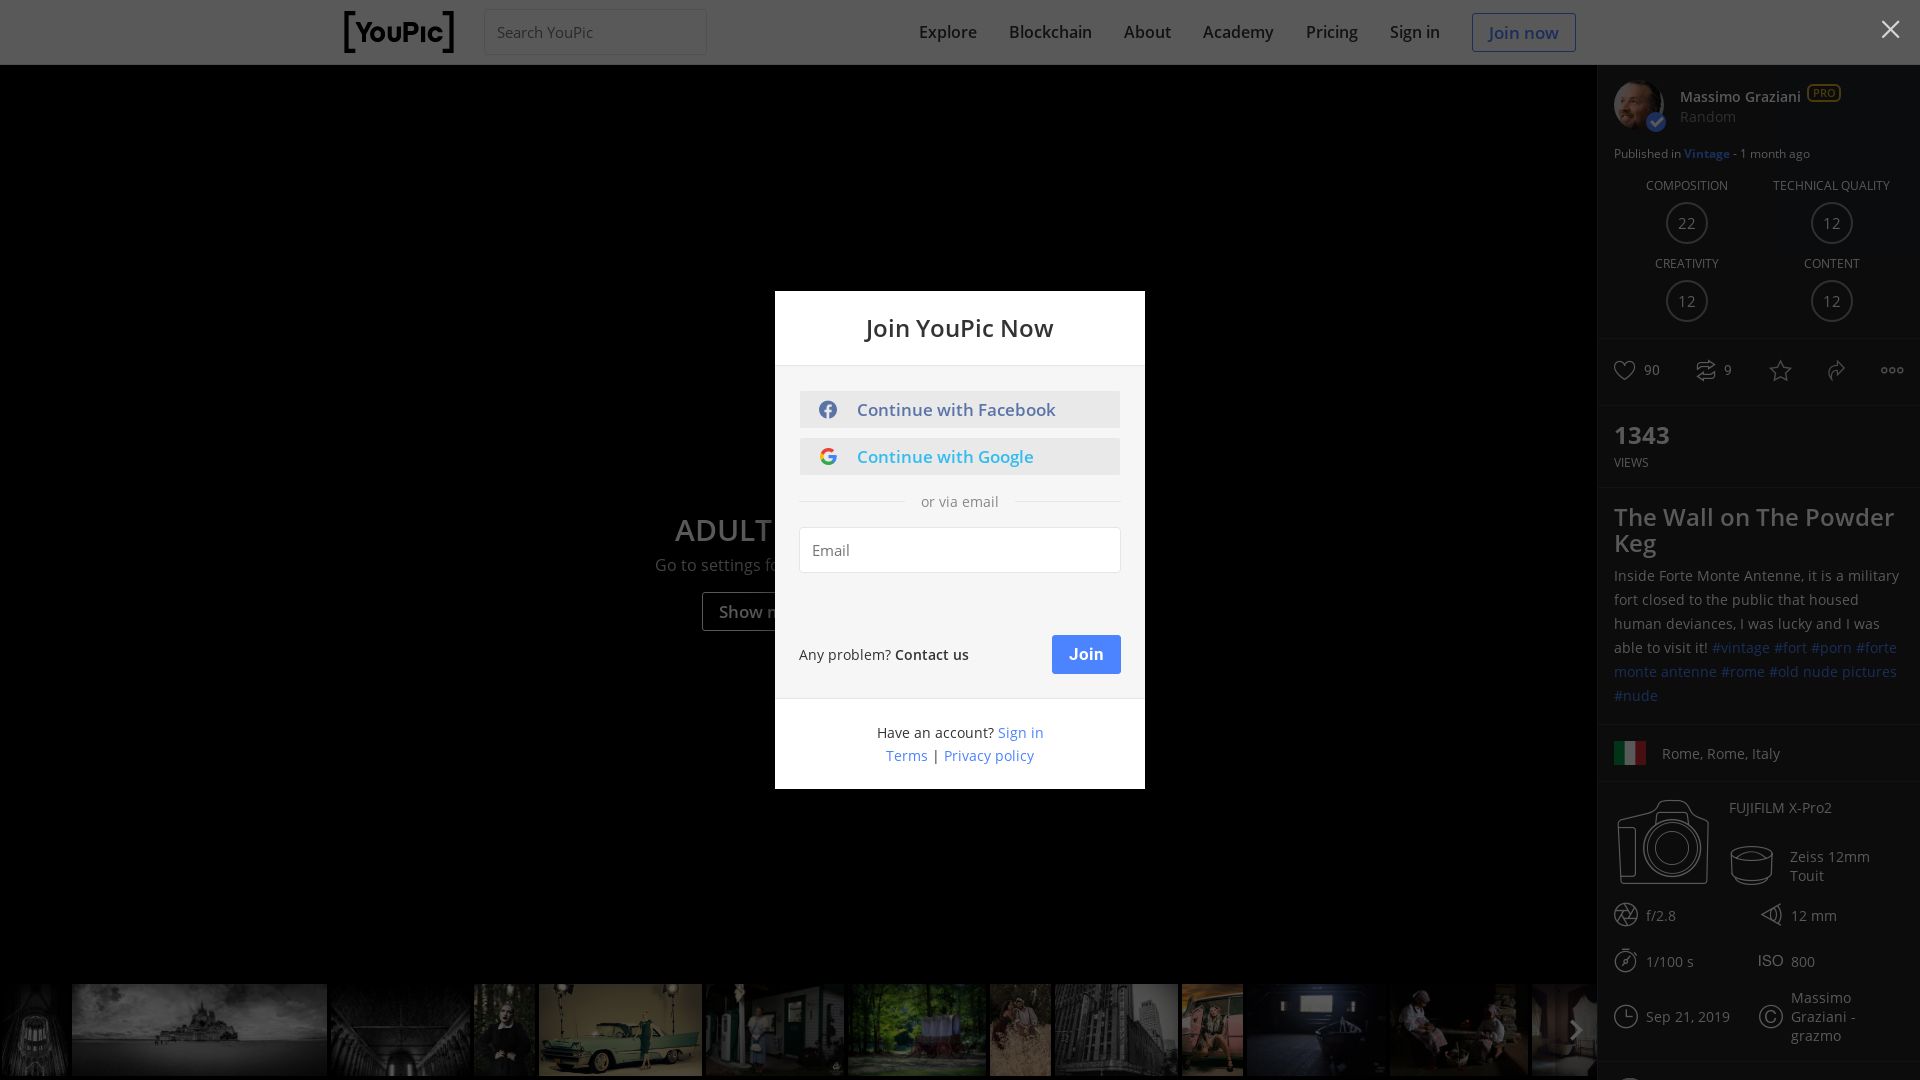Click into the Email input field
The width and height of the screenshot is (1920, 1080).
[959, 550]
